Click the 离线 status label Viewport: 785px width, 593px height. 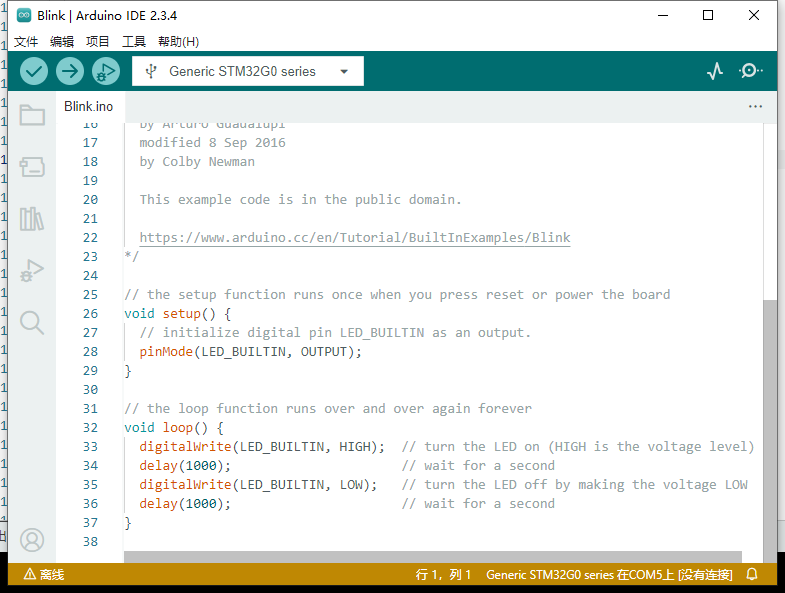52,574
